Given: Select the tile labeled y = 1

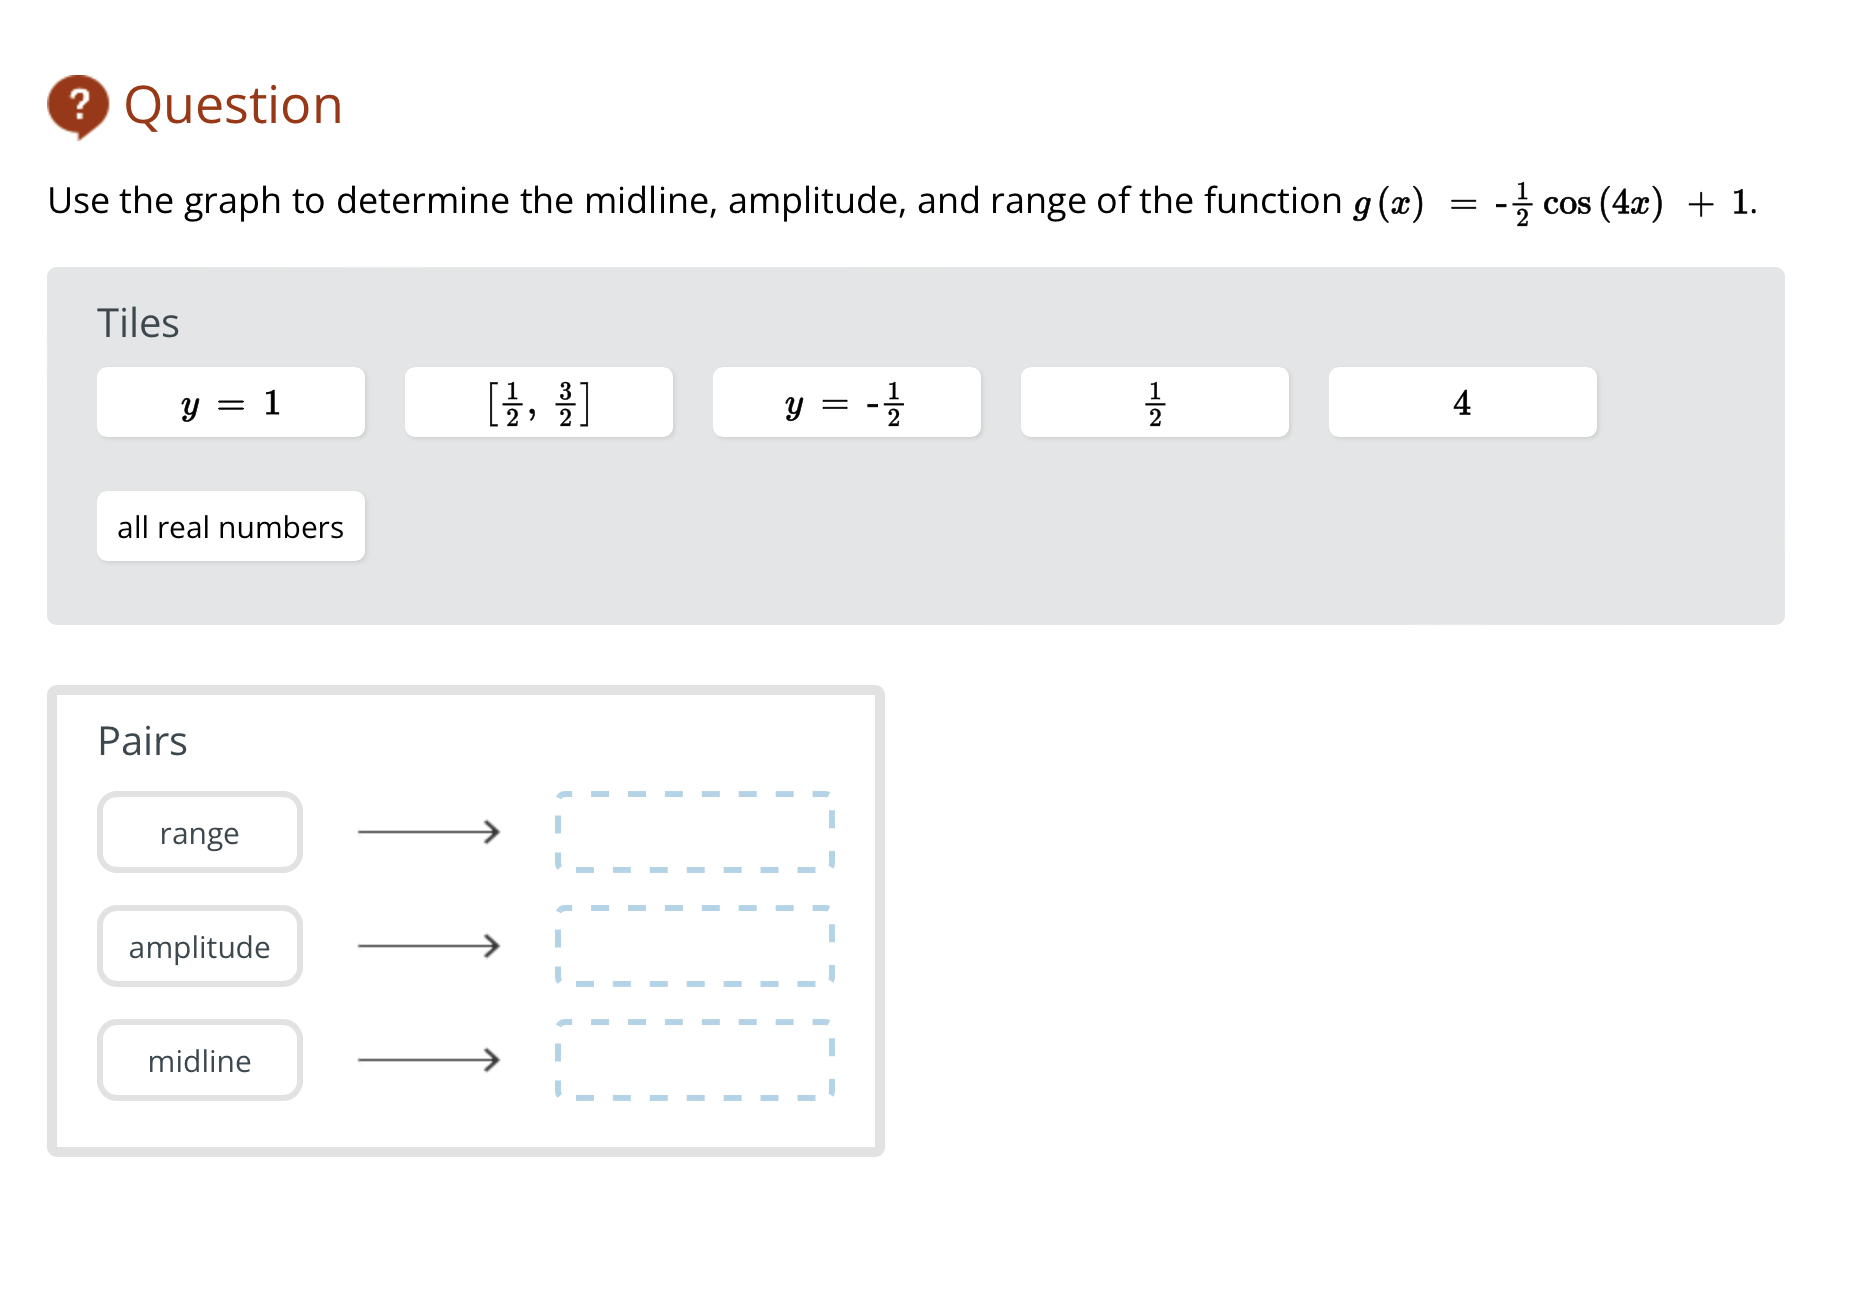Looking at the screenshot, I should (230, 403).
